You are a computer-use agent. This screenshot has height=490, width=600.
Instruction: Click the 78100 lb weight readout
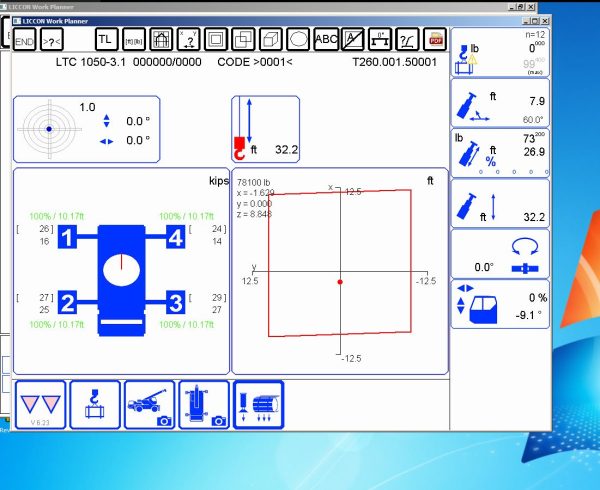tap(253, 183)
